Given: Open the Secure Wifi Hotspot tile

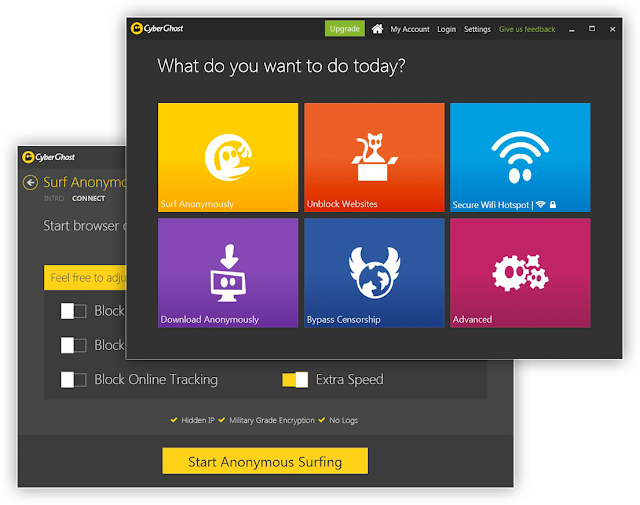Looking at the screenshot, I should pyautogui.click(x=520, y=157).
